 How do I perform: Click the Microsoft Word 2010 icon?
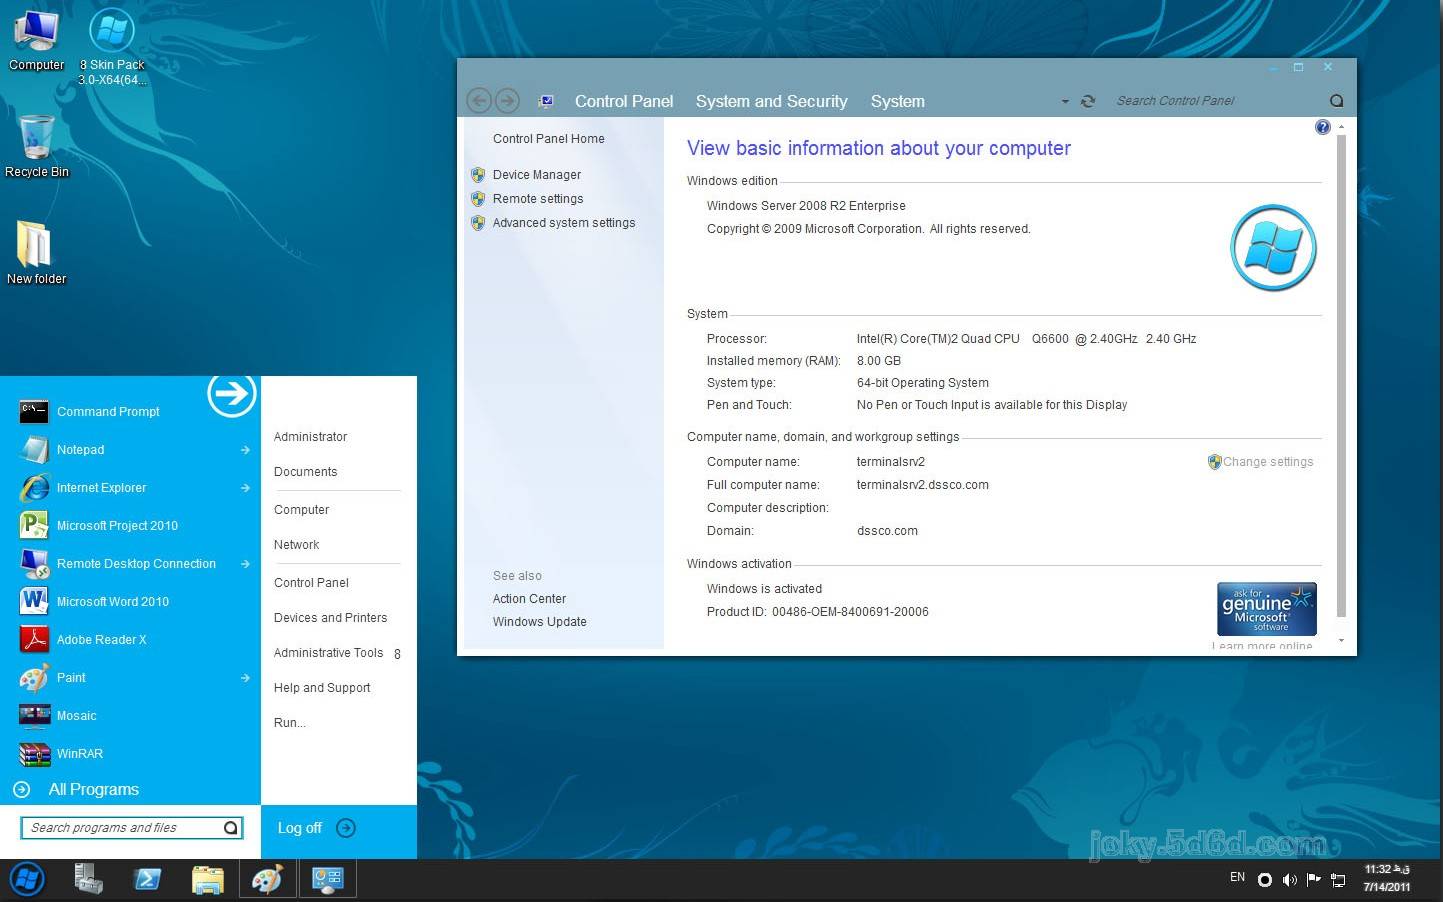click(x=34, y=601)
